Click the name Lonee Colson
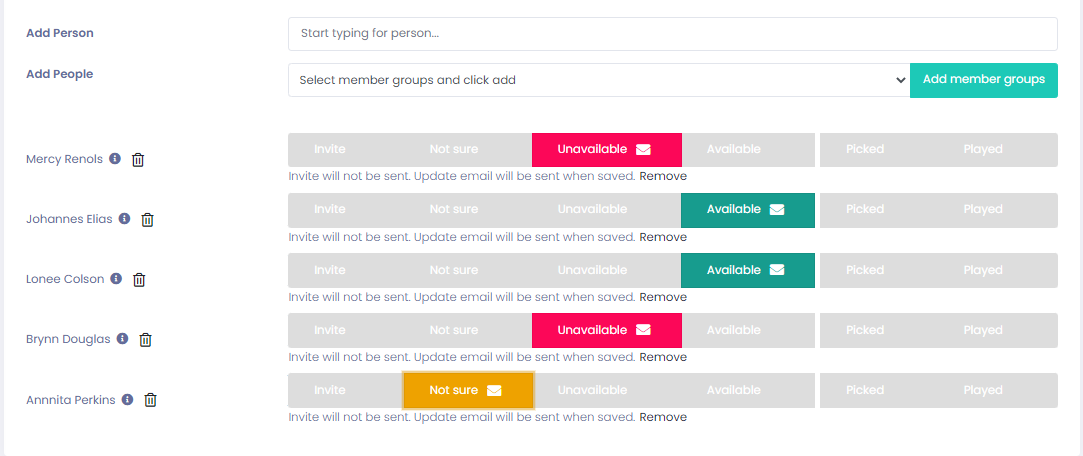Viewport: 1083px width, 456px height. click(65, 279)
